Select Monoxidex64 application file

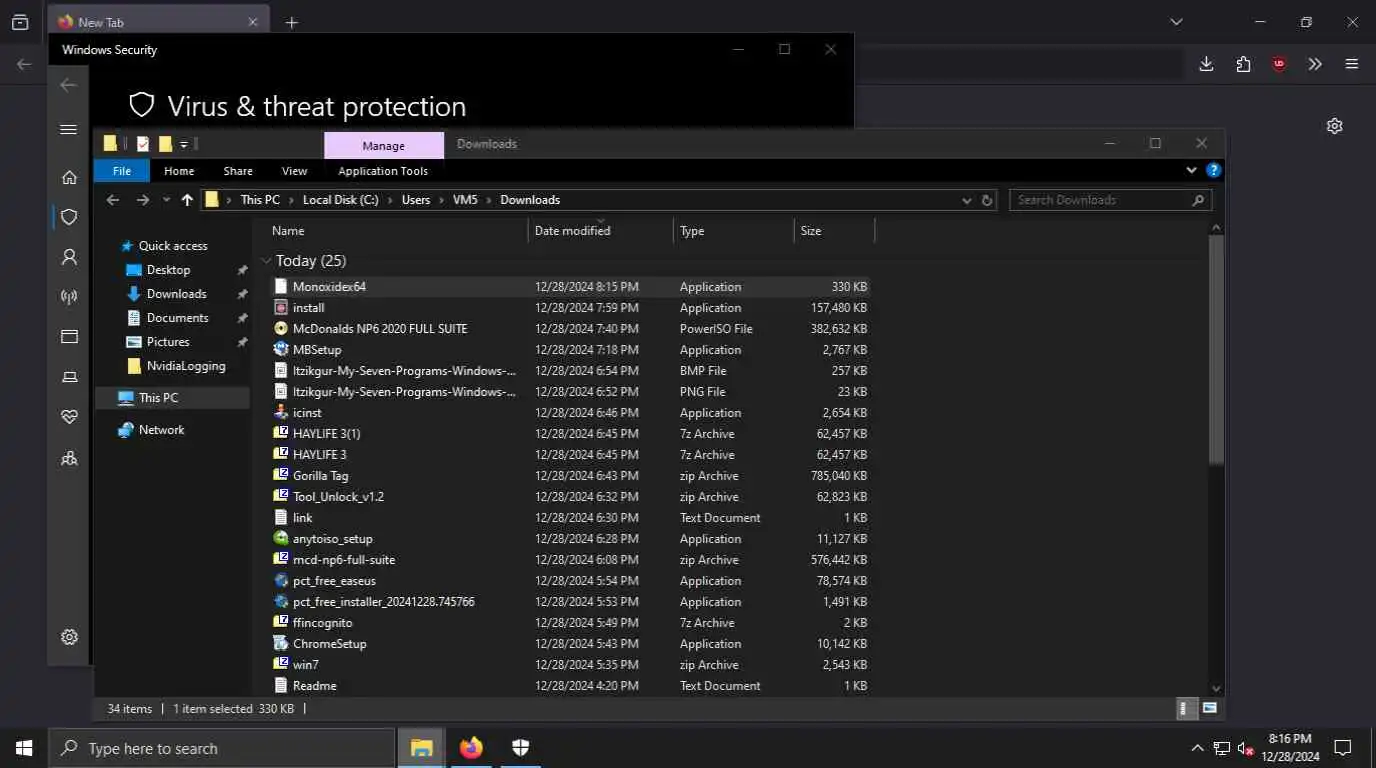coord(571,287)
